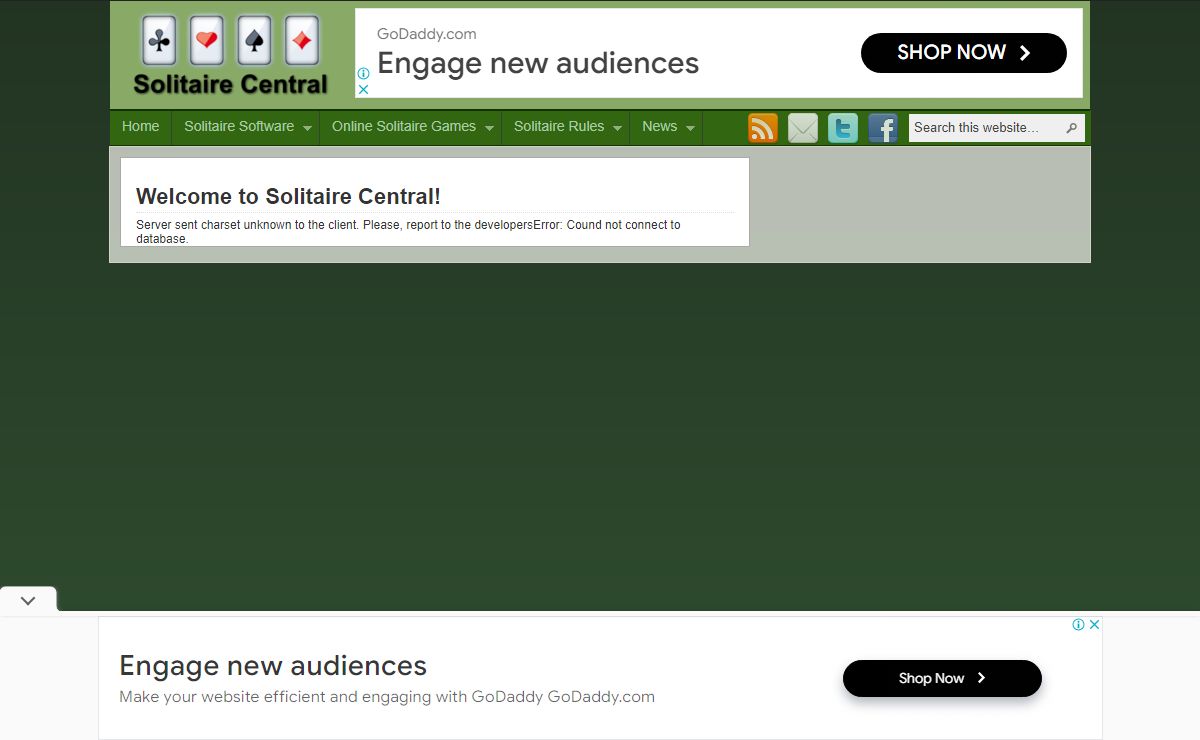Click the bottom ad info icon

[1079, 624]
